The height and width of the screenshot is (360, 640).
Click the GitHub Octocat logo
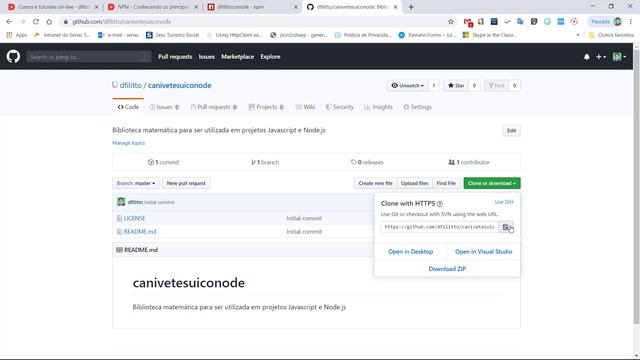click(13, 56)
